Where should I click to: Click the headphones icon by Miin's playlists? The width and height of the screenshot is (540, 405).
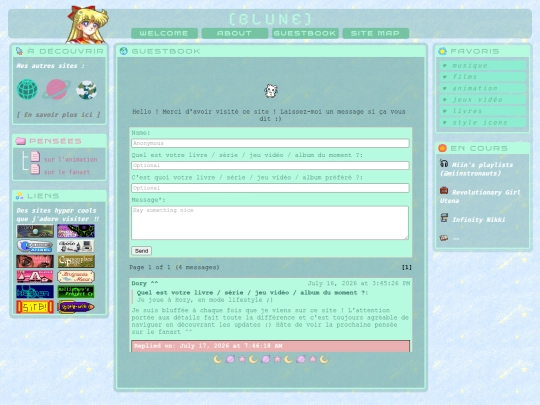coord(444,163)
